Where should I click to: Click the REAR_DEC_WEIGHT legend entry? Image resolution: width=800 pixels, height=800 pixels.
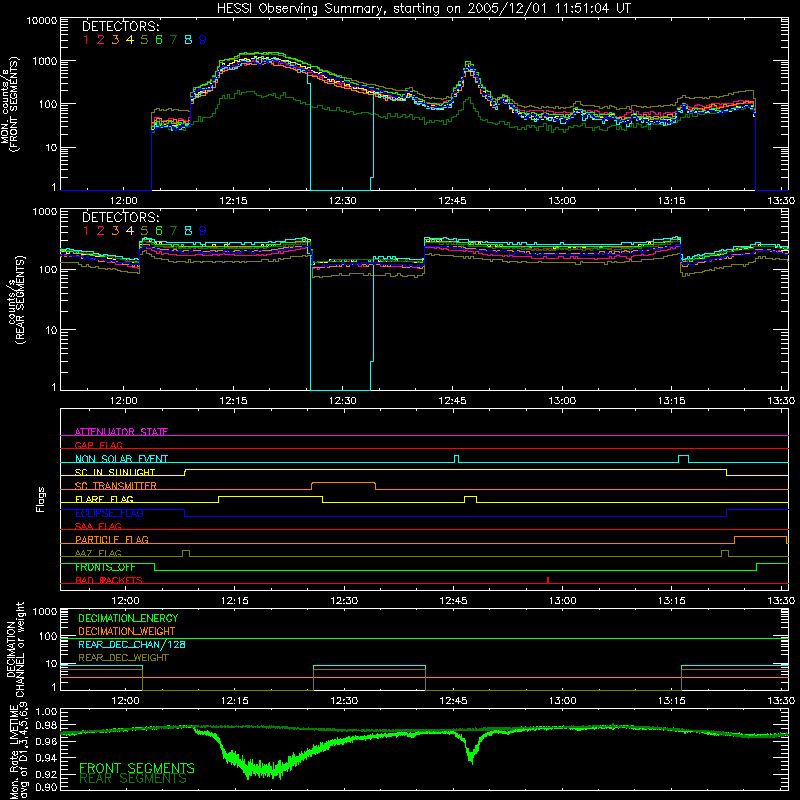coord(123,658)
